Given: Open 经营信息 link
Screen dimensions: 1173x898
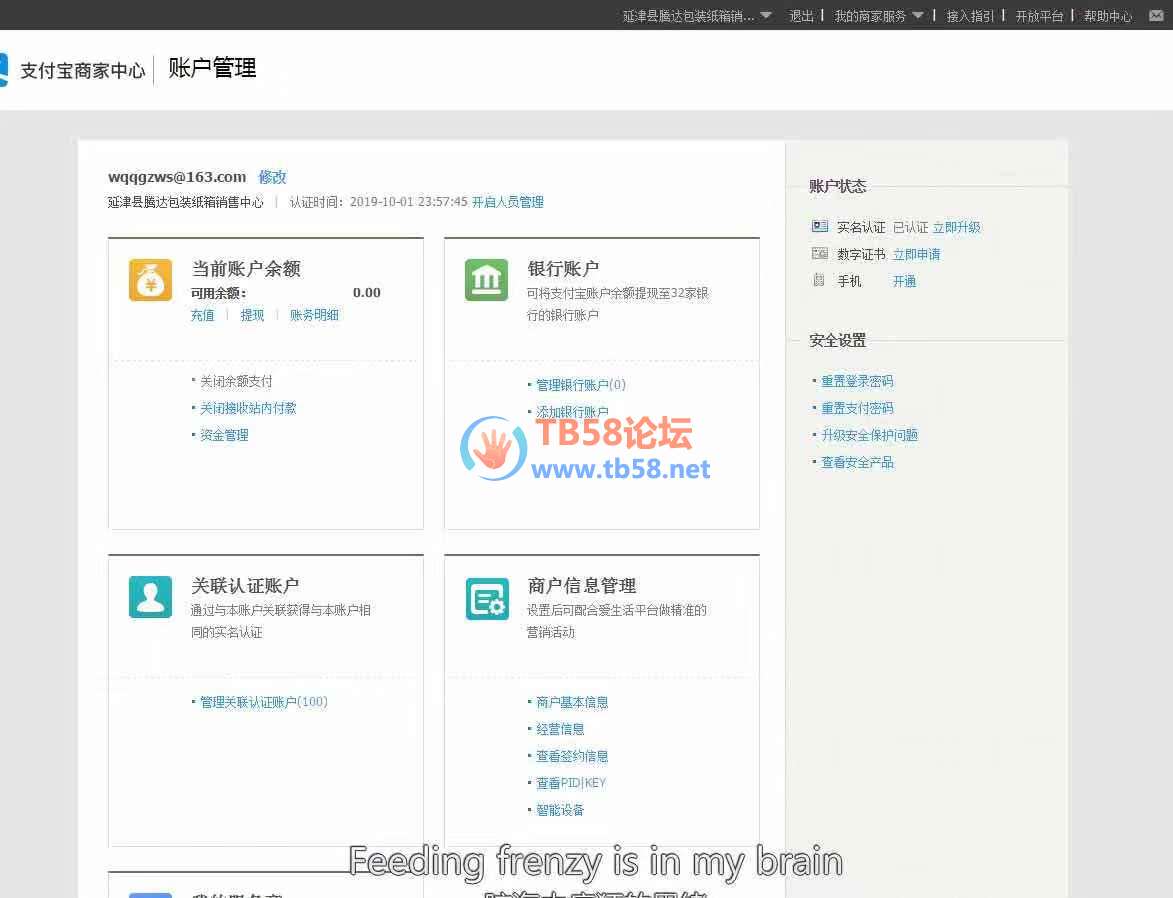Looking at the screenshot, I should click(560, 729).
